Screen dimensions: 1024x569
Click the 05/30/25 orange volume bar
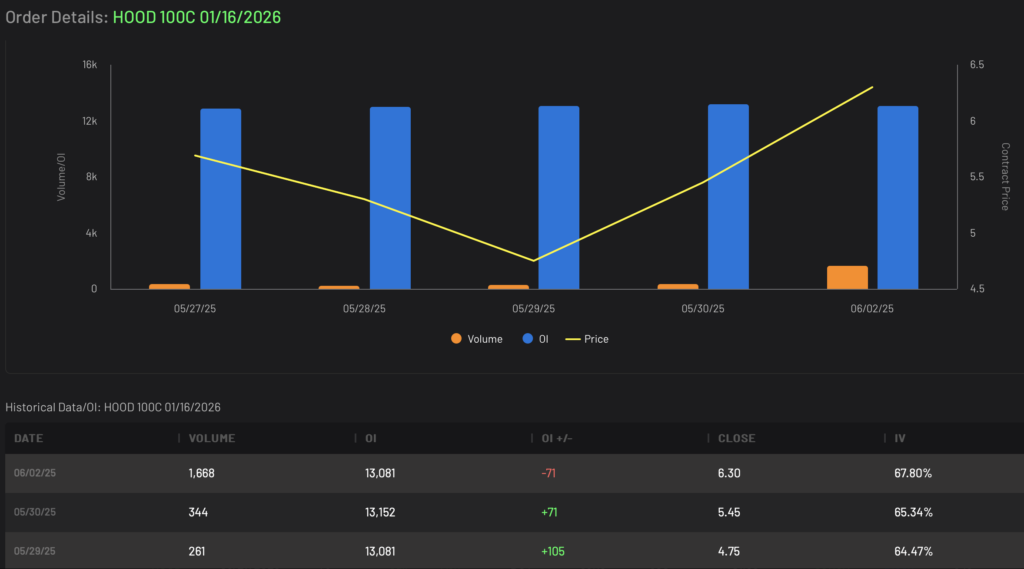coord(678,287)
